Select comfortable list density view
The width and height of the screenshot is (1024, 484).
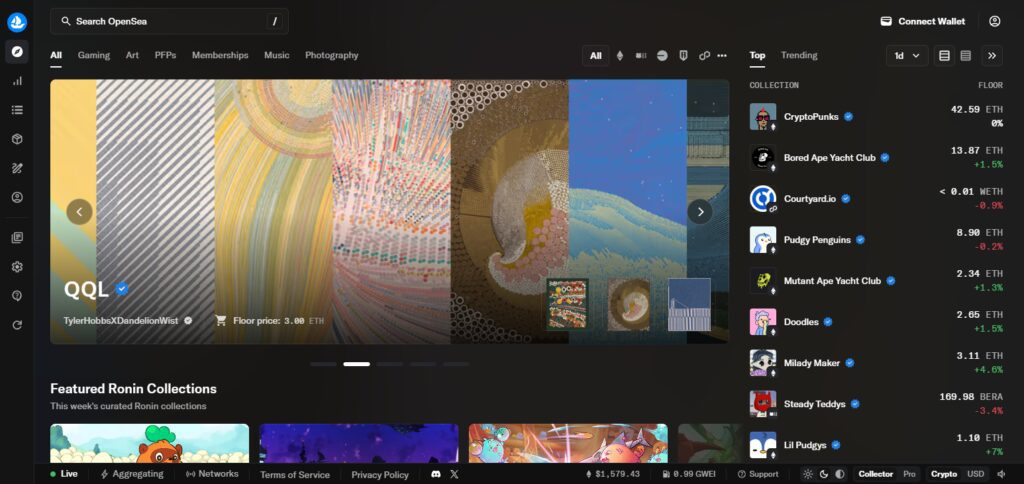point(944,56)
